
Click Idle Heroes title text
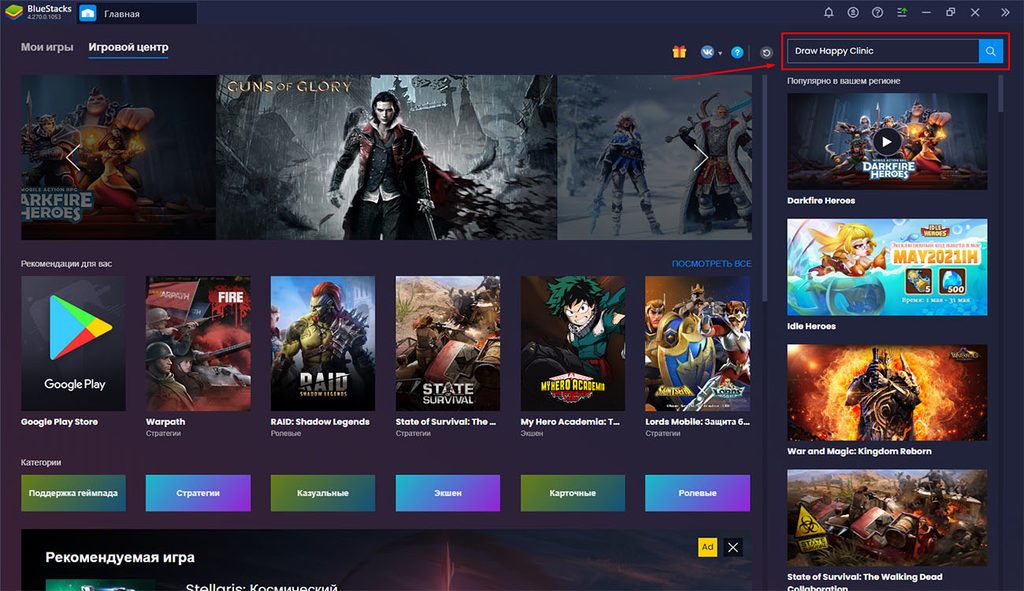coord(811,326)
